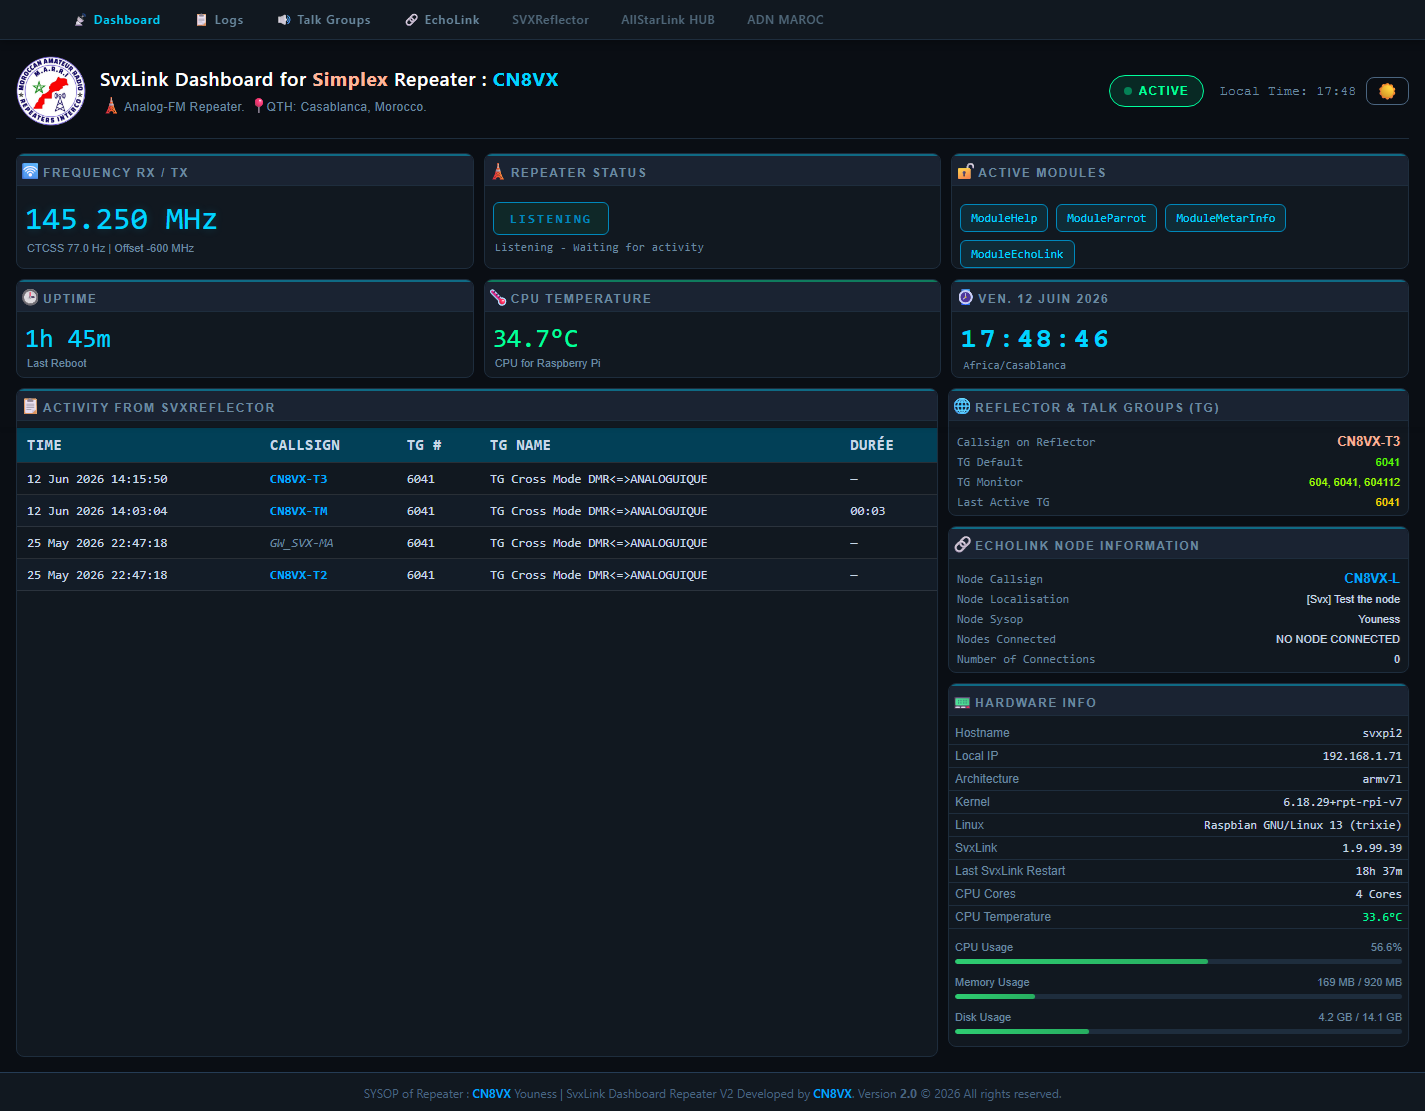
Task: Click the ACTIVE status badge
Action: [1156, 91]
